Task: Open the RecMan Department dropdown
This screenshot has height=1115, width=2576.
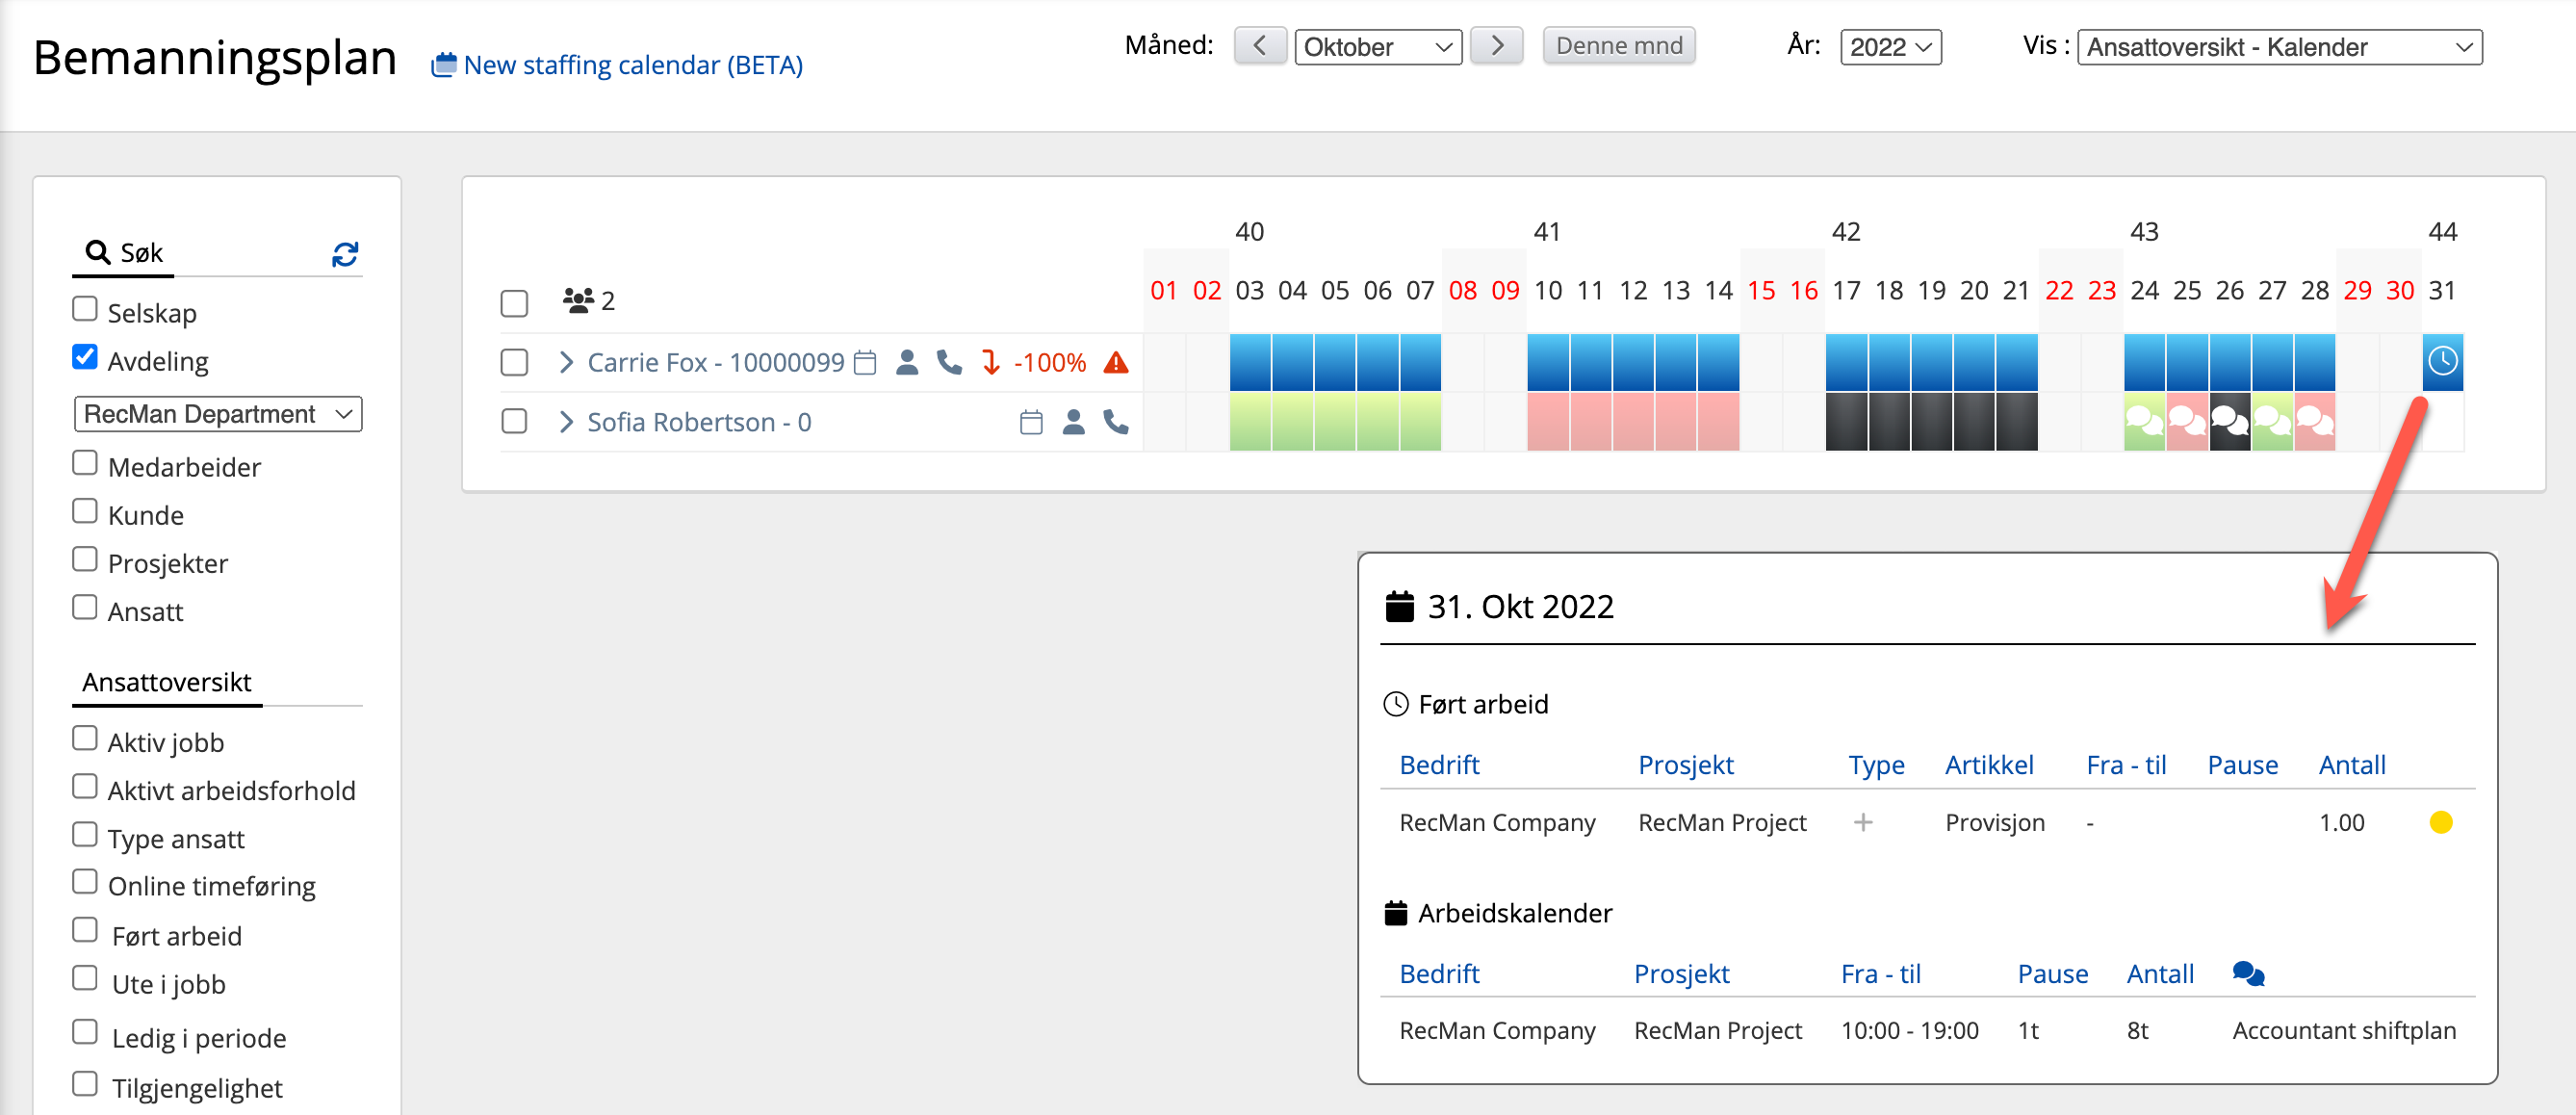Action: coord(218,414)
